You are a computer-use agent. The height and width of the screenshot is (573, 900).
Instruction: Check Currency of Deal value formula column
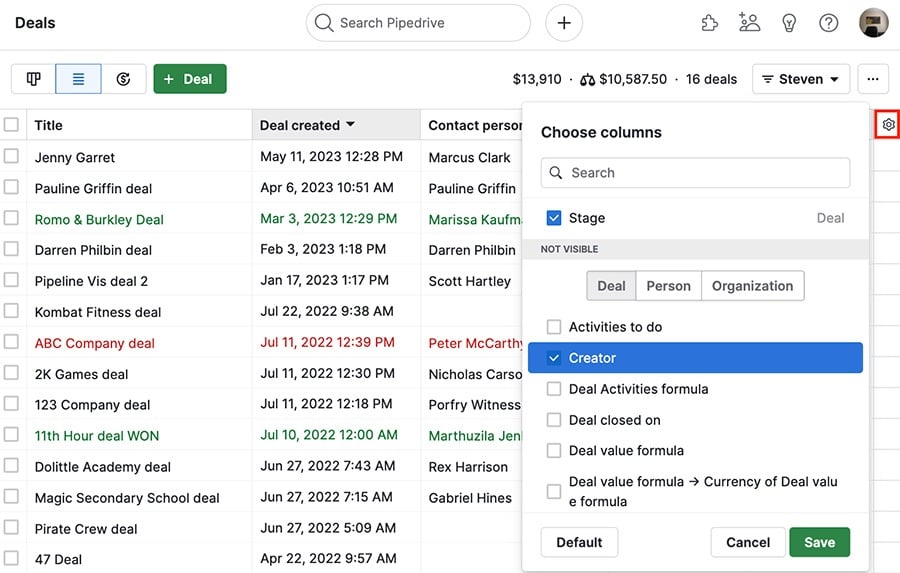554,491
